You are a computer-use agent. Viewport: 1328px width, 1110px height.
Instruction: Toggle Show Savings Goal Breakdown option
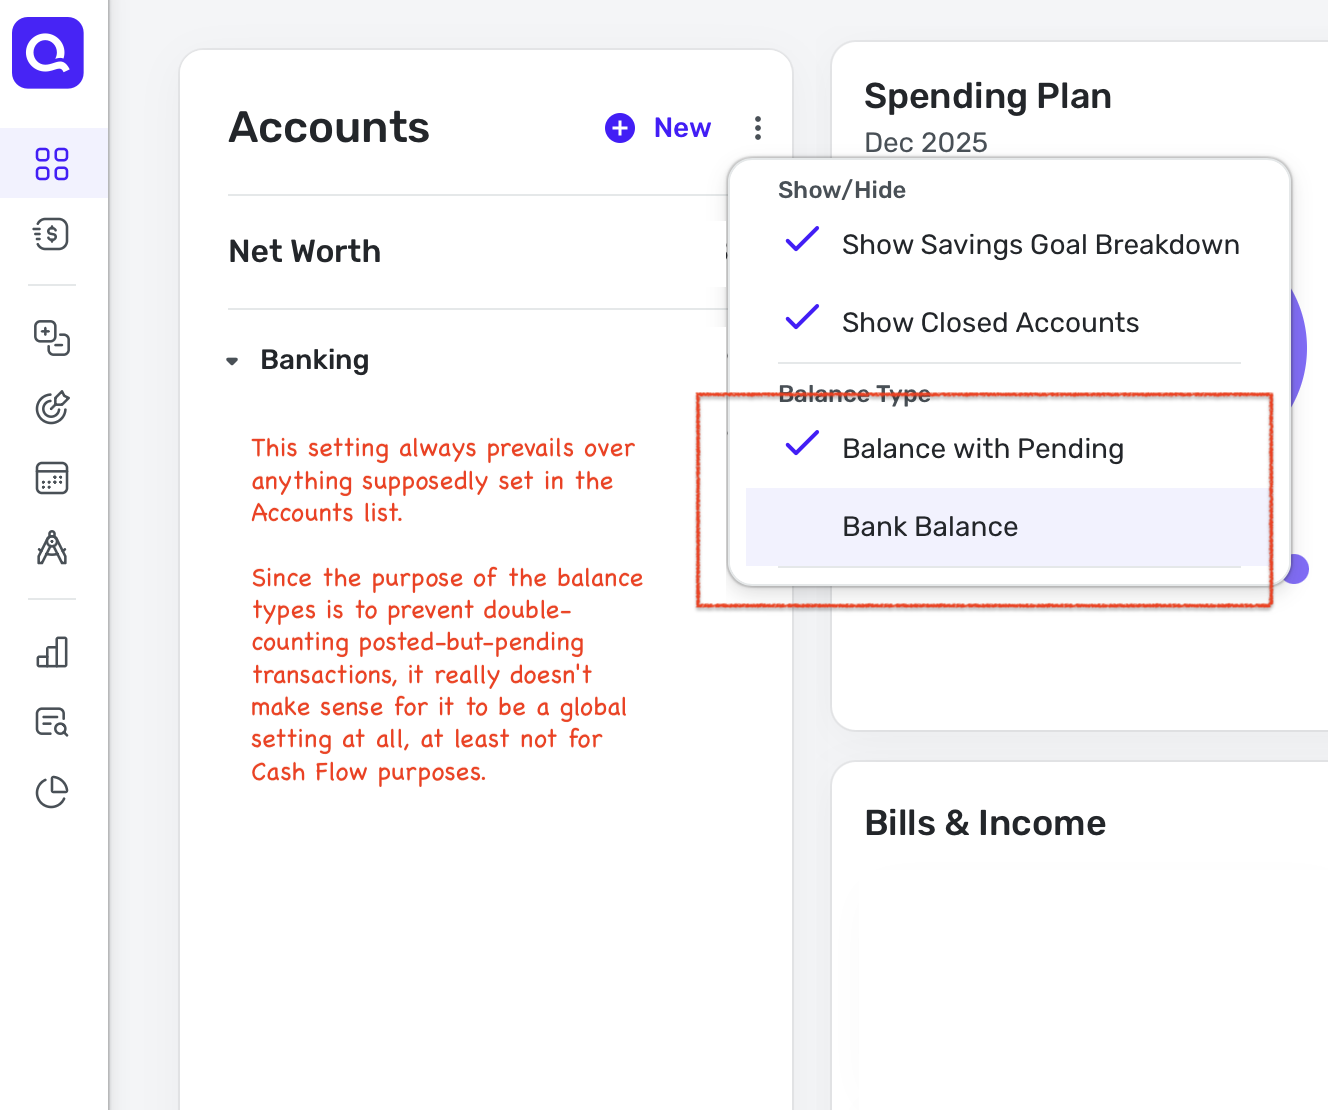click(1040, 245)
